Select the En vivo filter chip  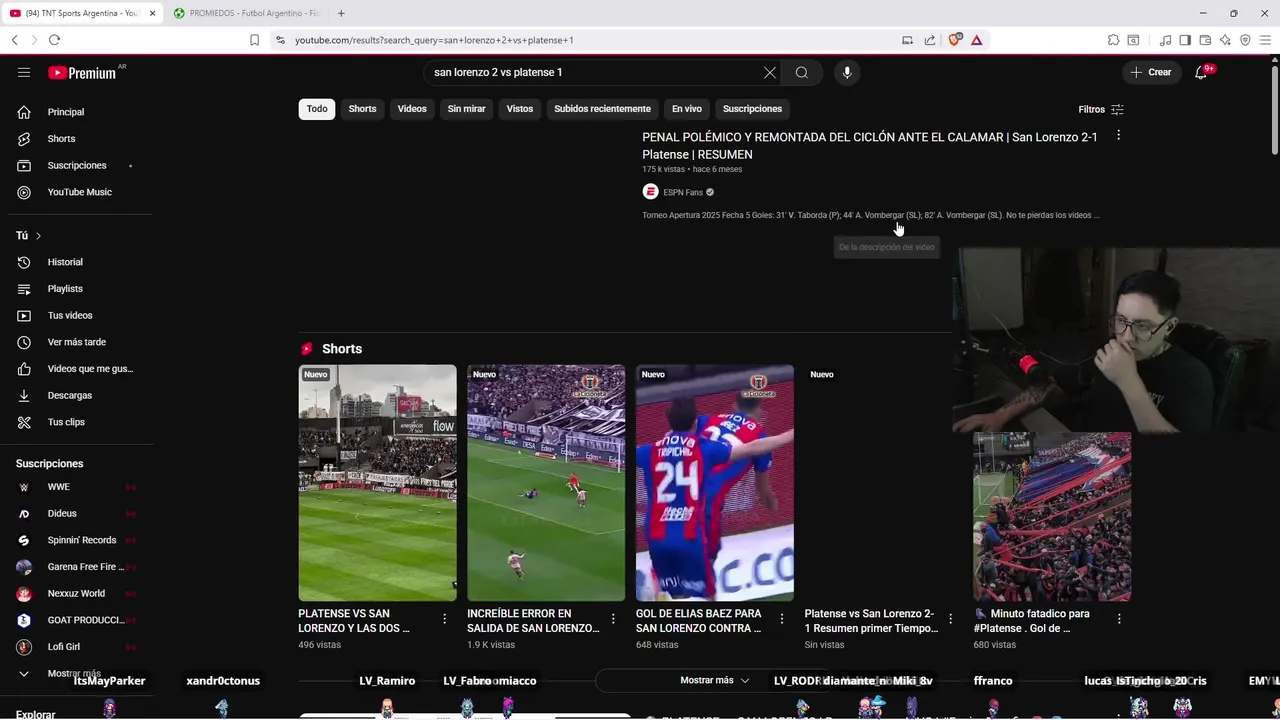click(686, 109)
